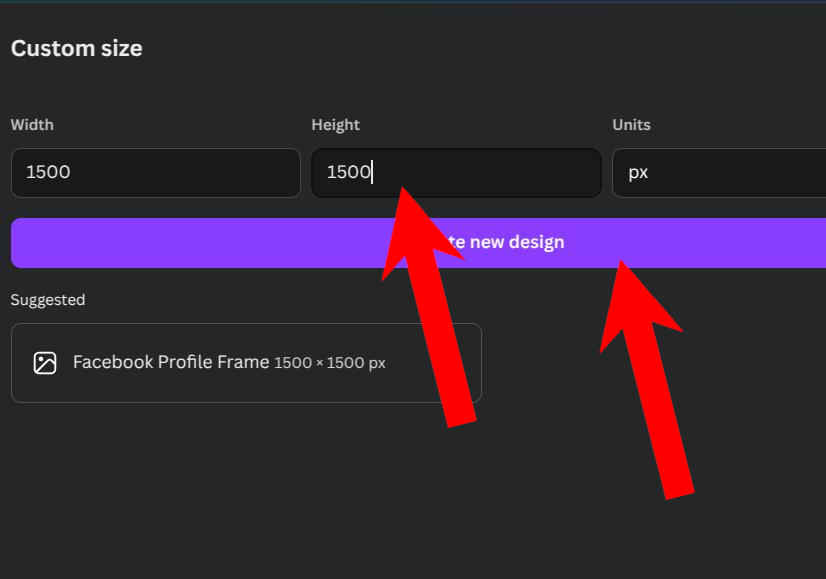
Task: Click the 1500 value in Width field
Action: click(48, 172)
